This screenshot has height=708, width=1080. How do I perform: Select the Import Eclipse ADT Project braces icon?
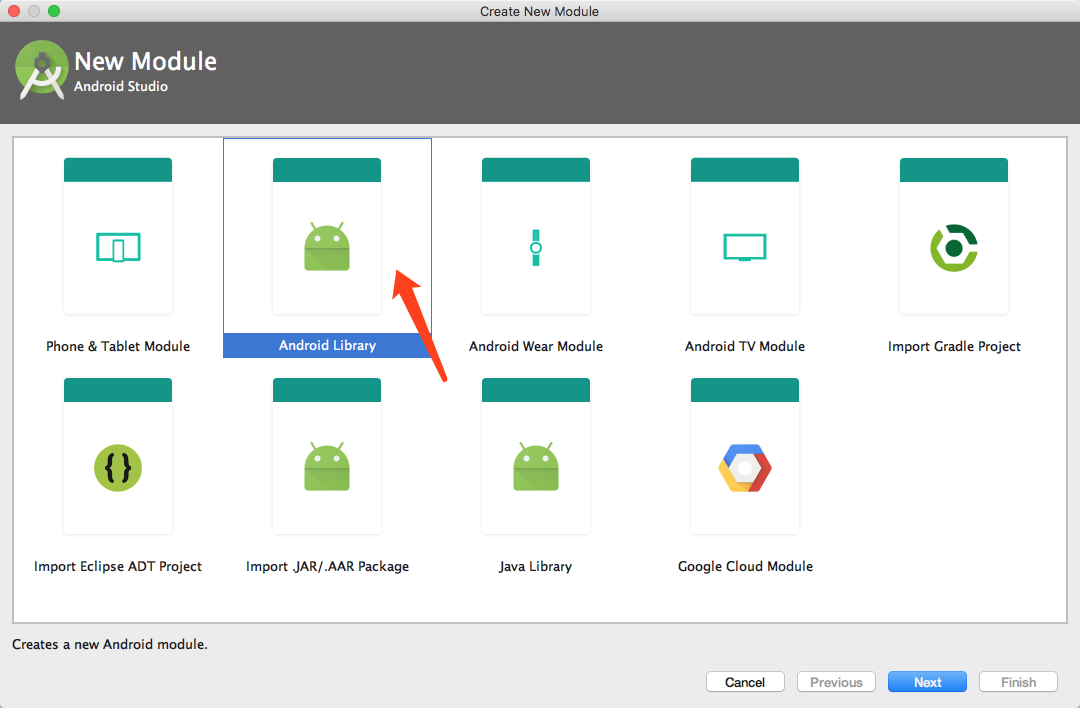click(118, 468)
